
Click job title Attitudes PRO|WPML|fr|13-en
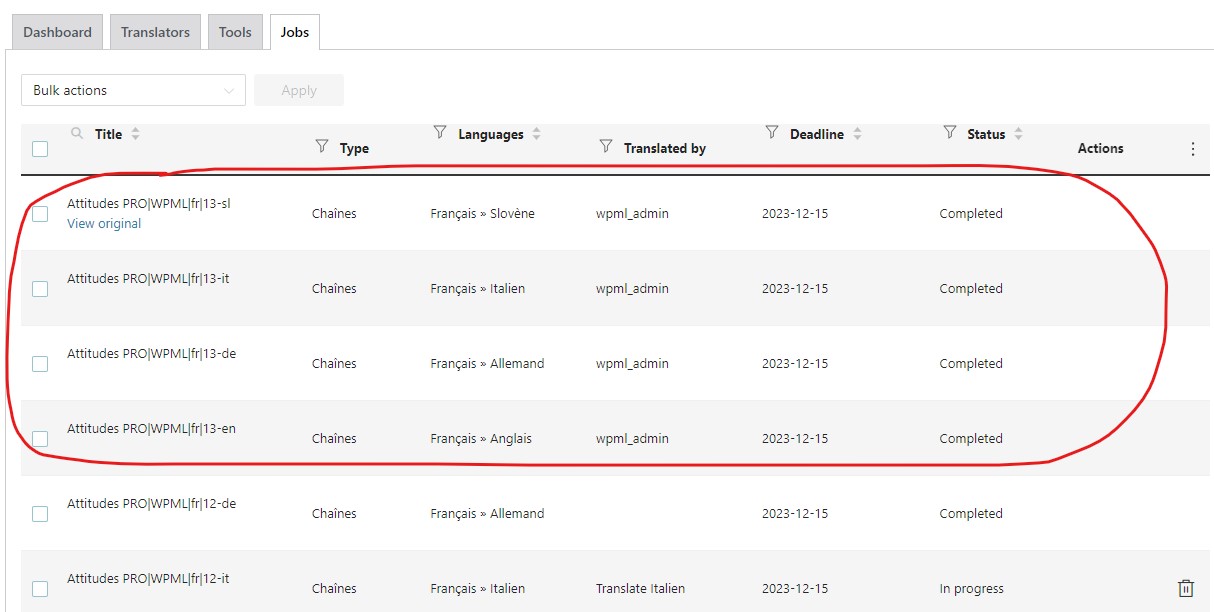[151, 429]
